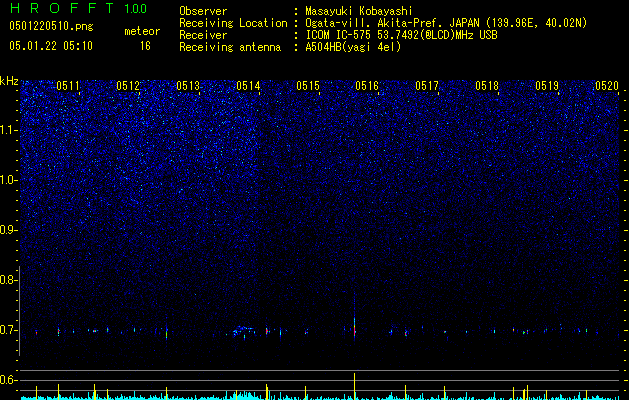
Task: Click the Ogata-vill. Akita-Pref. JAPAN location text
Action: [446, 23]
